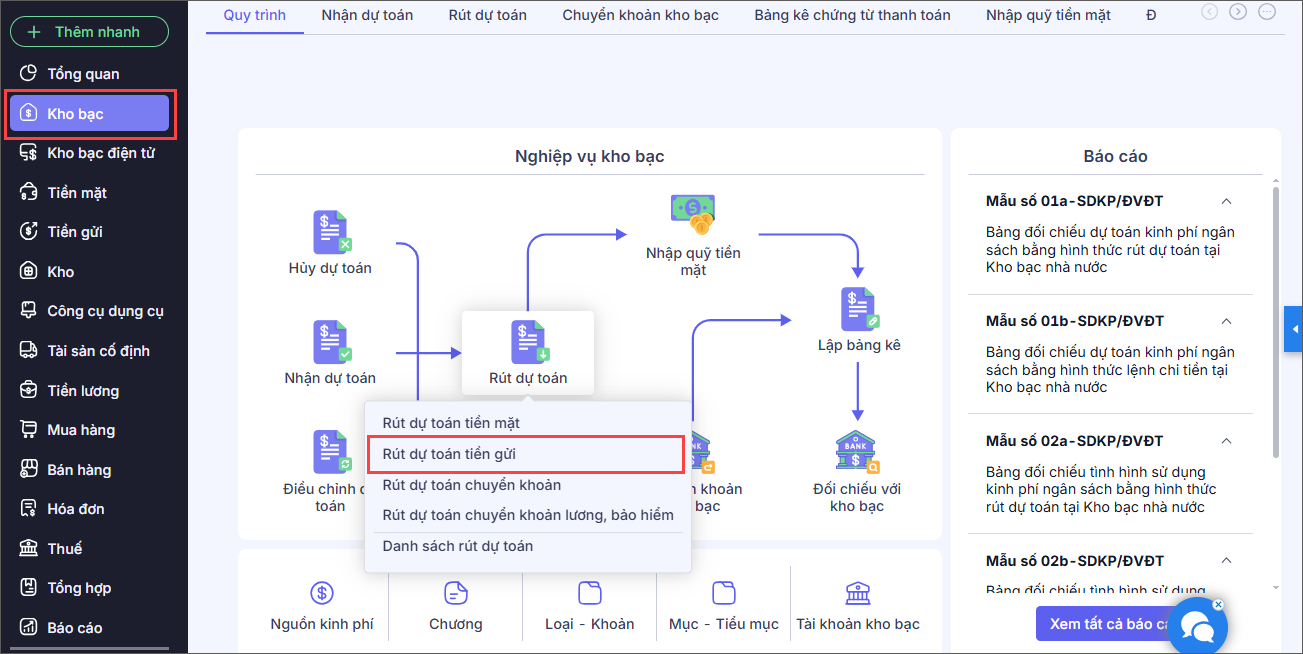Switch to the Nhận dự toán tab
This screenshot has width=1303, height=654.
click(367, 15)
